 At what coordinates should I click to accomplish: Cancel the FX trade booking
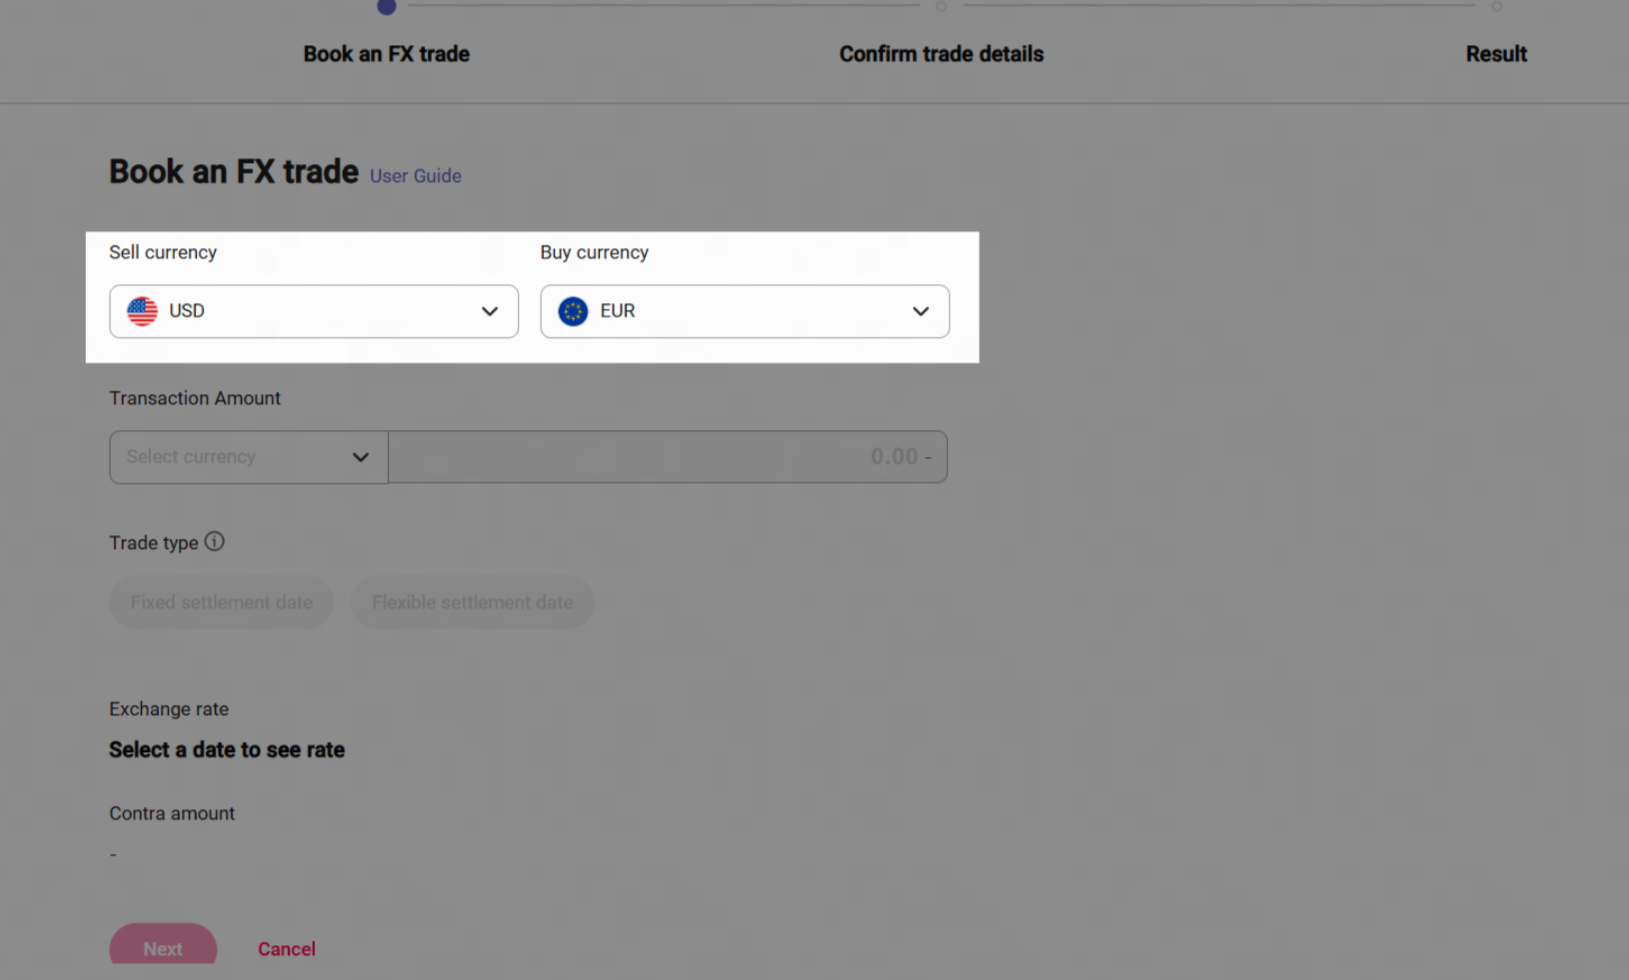click(287, 949)
